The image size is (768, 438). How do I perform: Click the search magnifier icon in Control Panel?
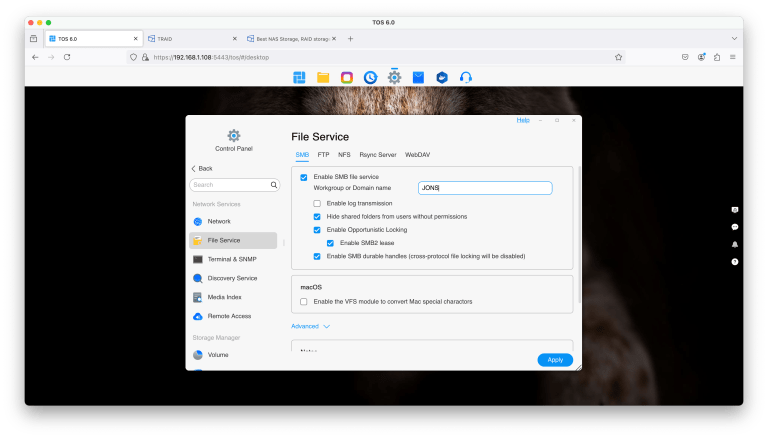274,185
